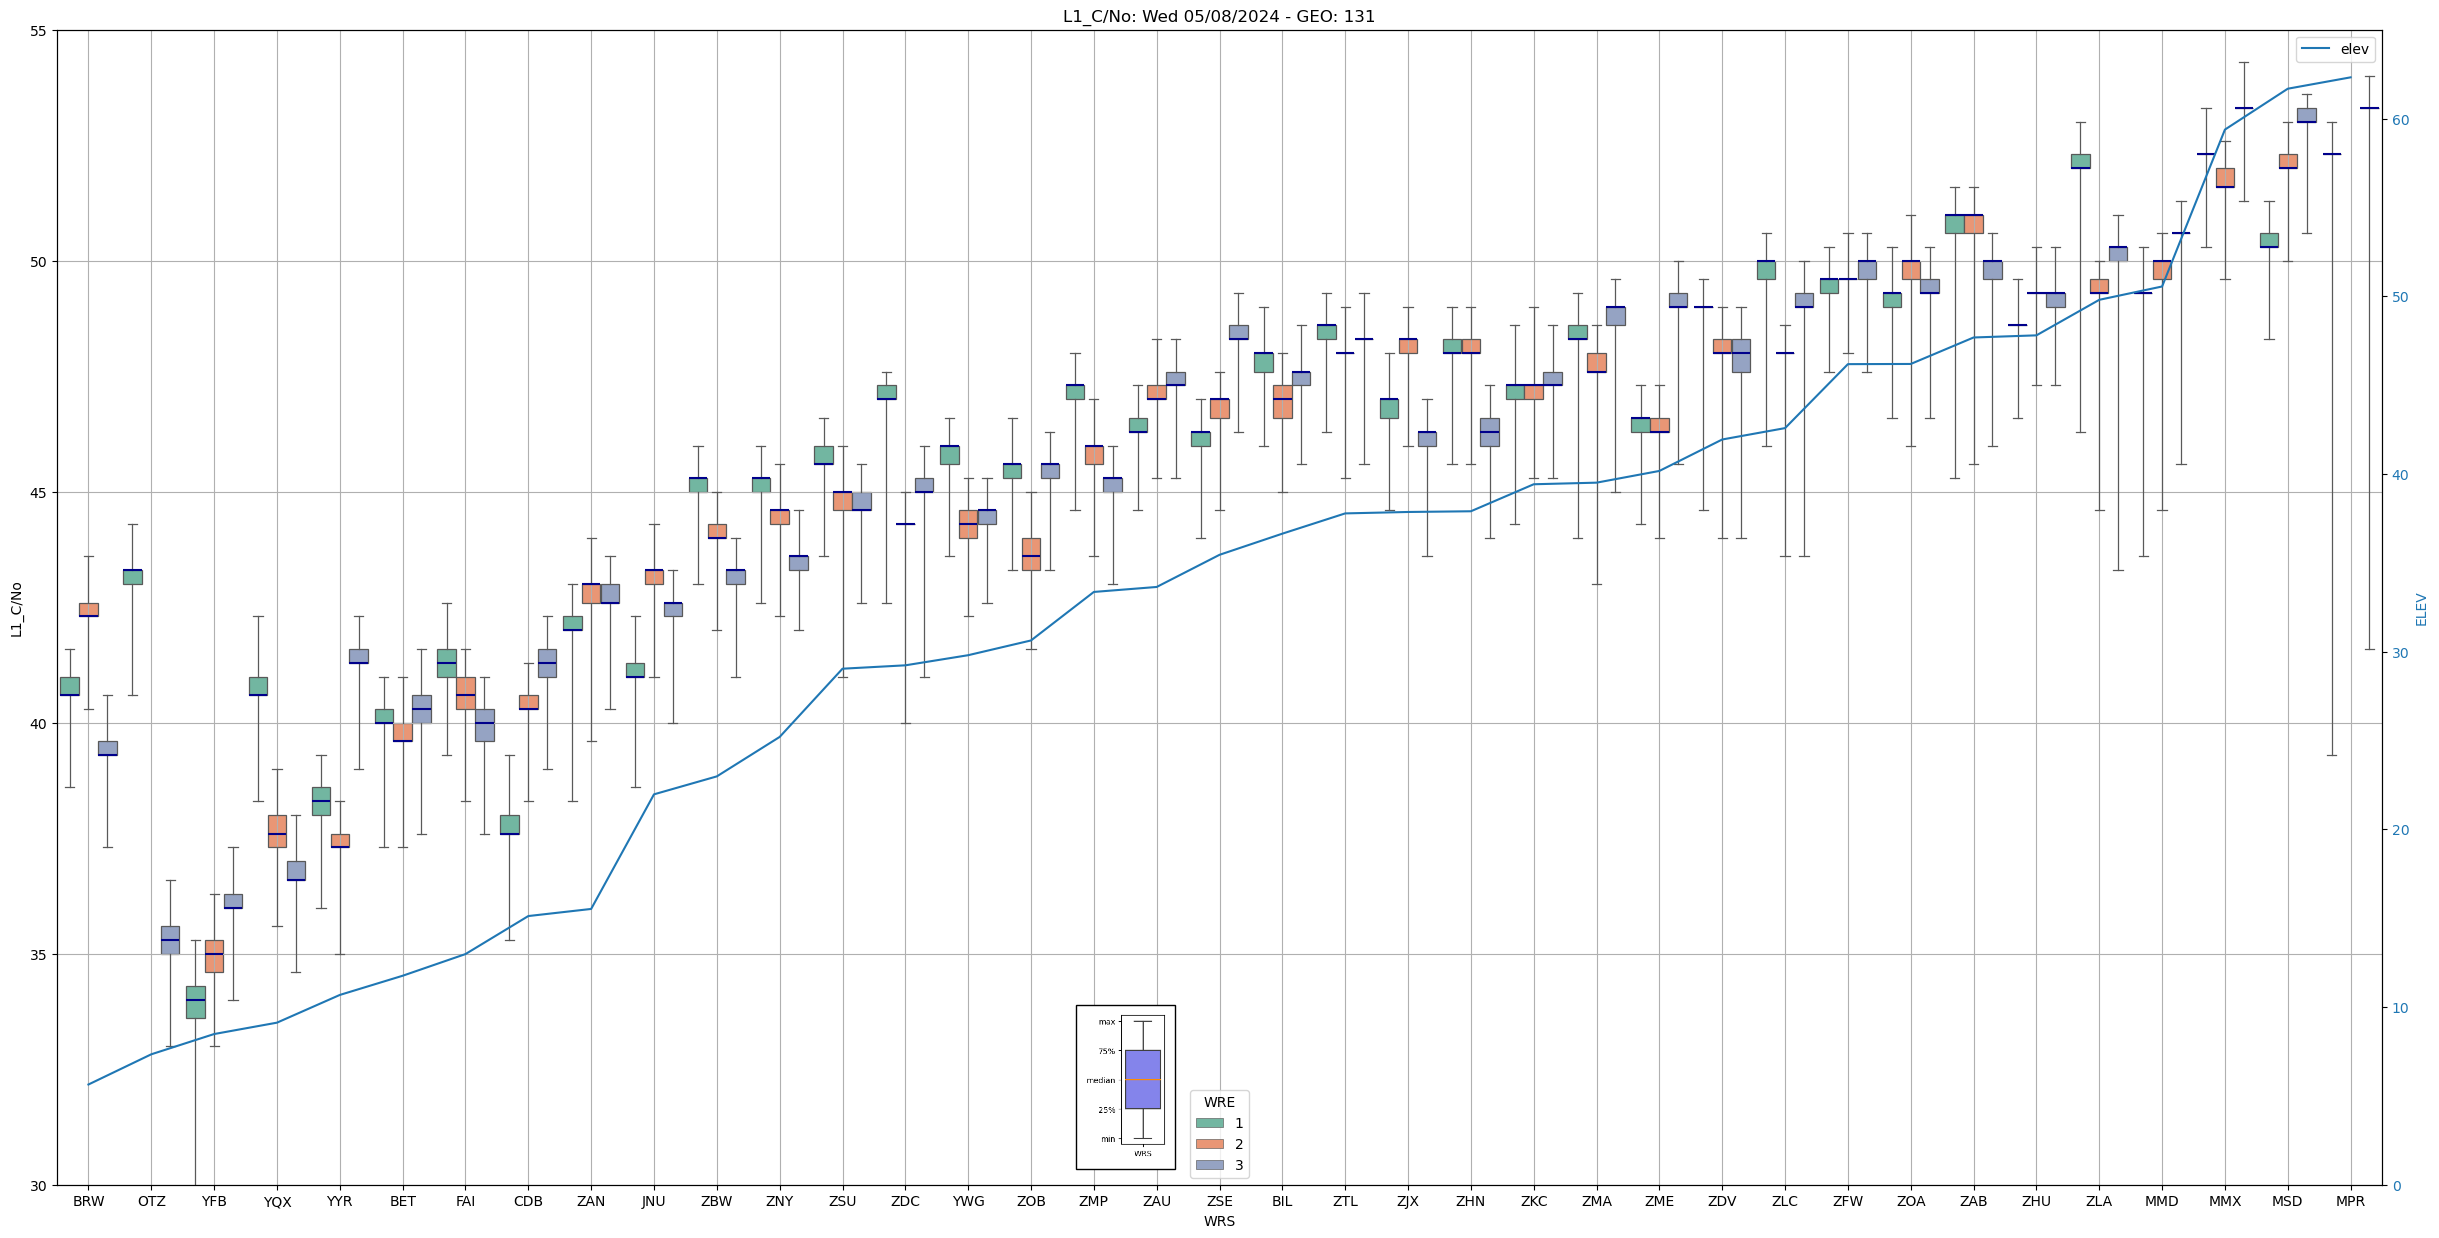Click the 55 tick on left axis
Screen dimensions: 2439x1238
39,31
